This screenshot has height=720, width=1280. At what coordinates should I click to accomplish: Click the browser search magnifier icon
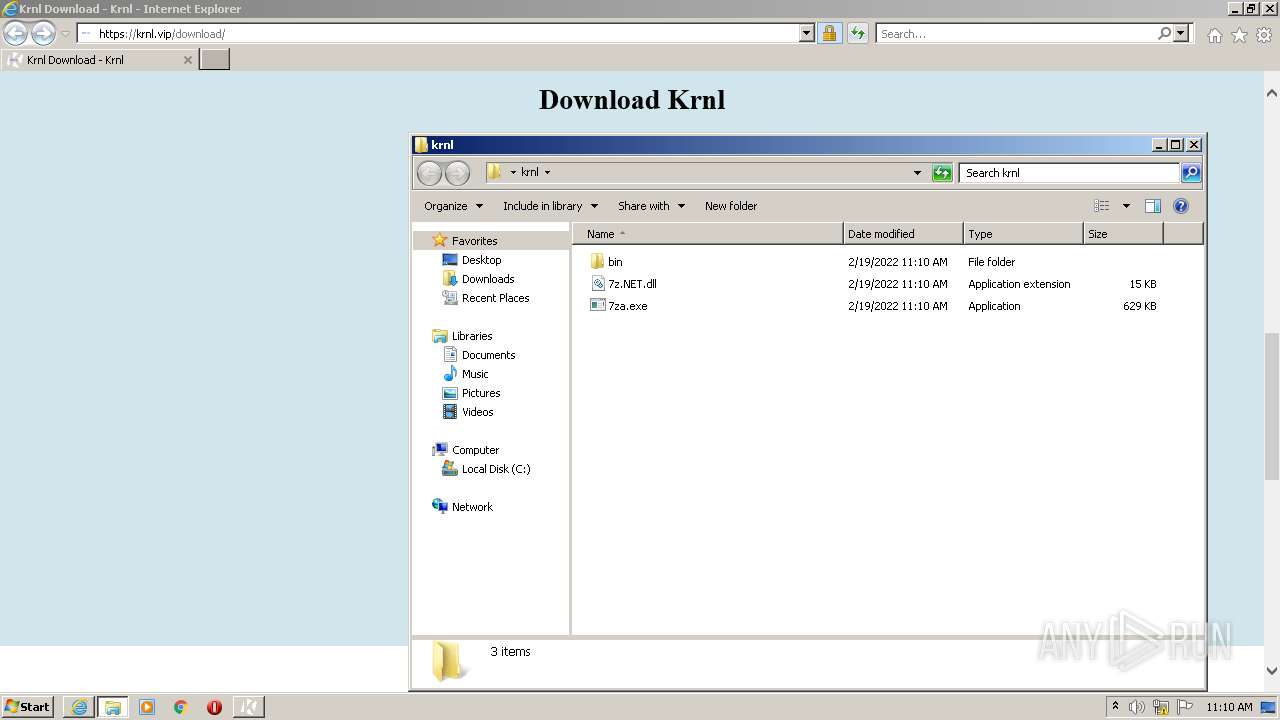[x=1164, y=33]
